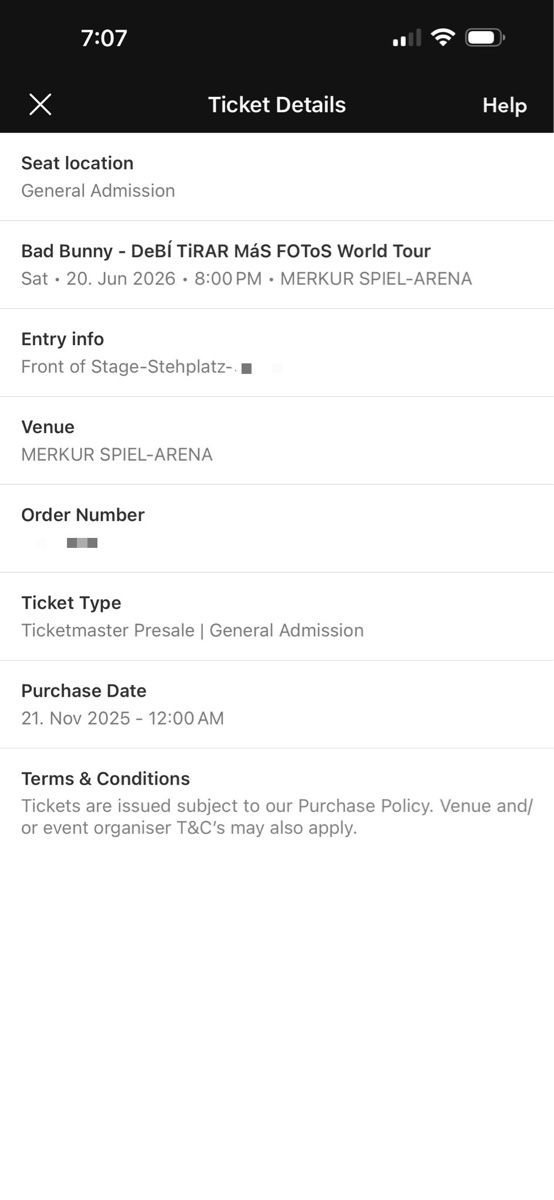This screenshot has width=554, height=1200.
Task: Select the Seat location General Admission row
Action: point(277,177)
